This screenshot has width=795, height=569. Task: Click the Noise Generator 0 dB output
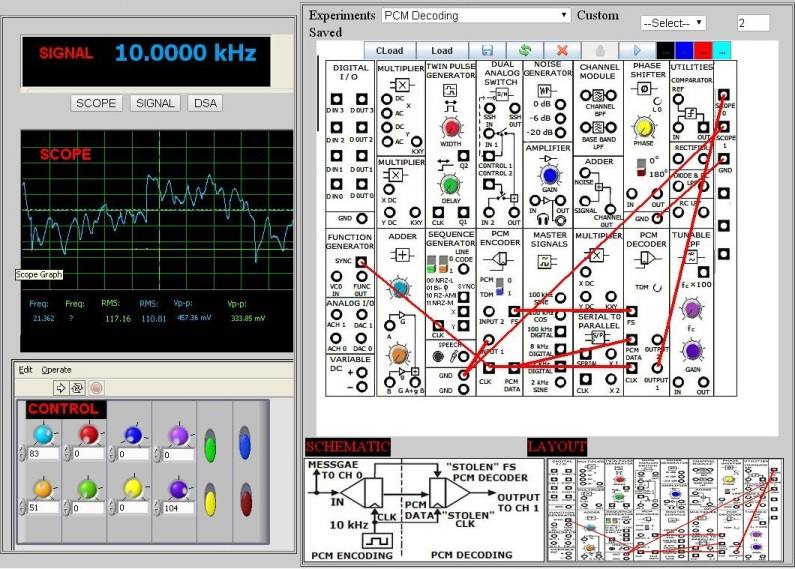click(560, 104)
